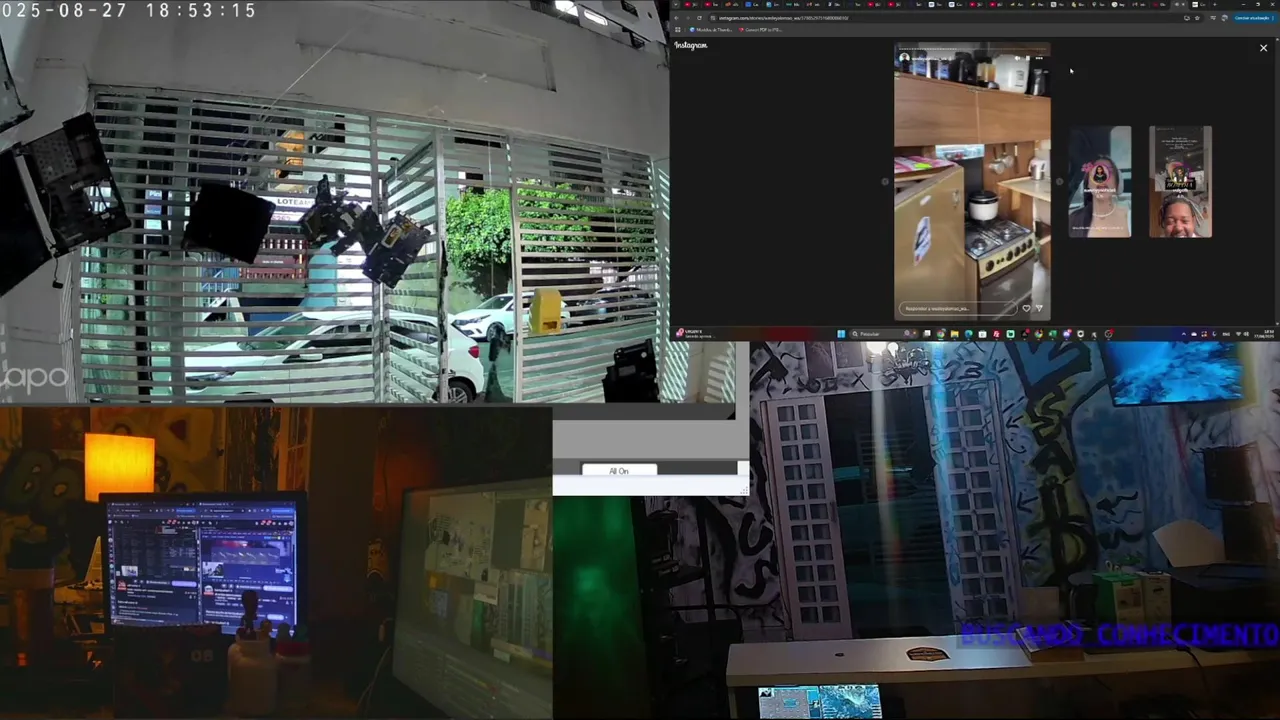The height and width of the screenshot is (720, 1280).
Task: Share the story with paper plane icon
Action: 1039,308
